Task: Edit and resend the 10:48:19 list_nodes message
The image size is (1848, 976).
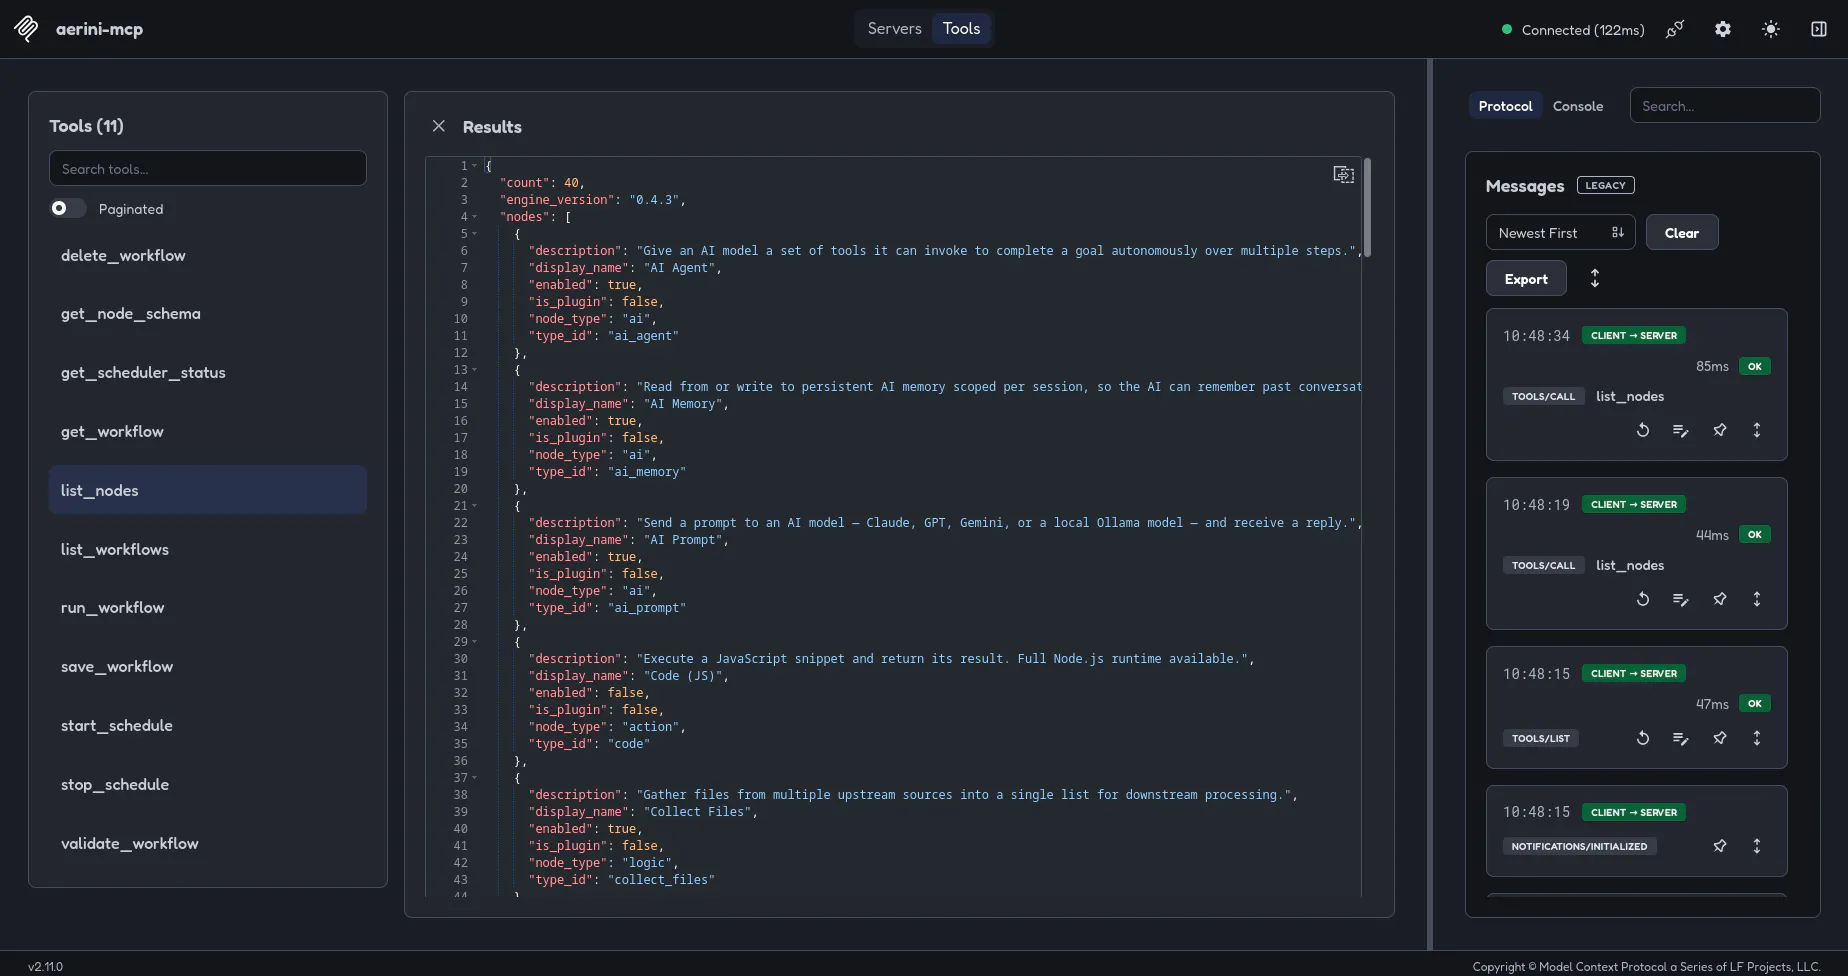Action: (1681, 599)
